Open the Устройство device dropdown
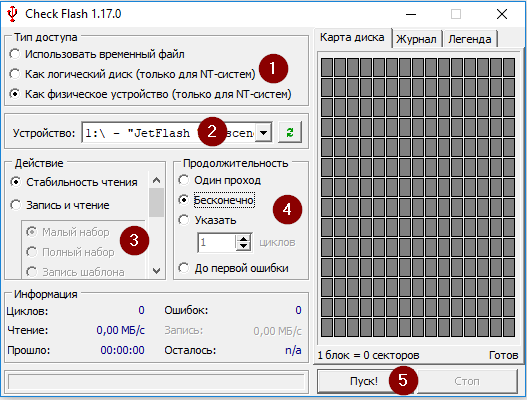The height and width of the screenshot is (400, 527). coord(264,133)
